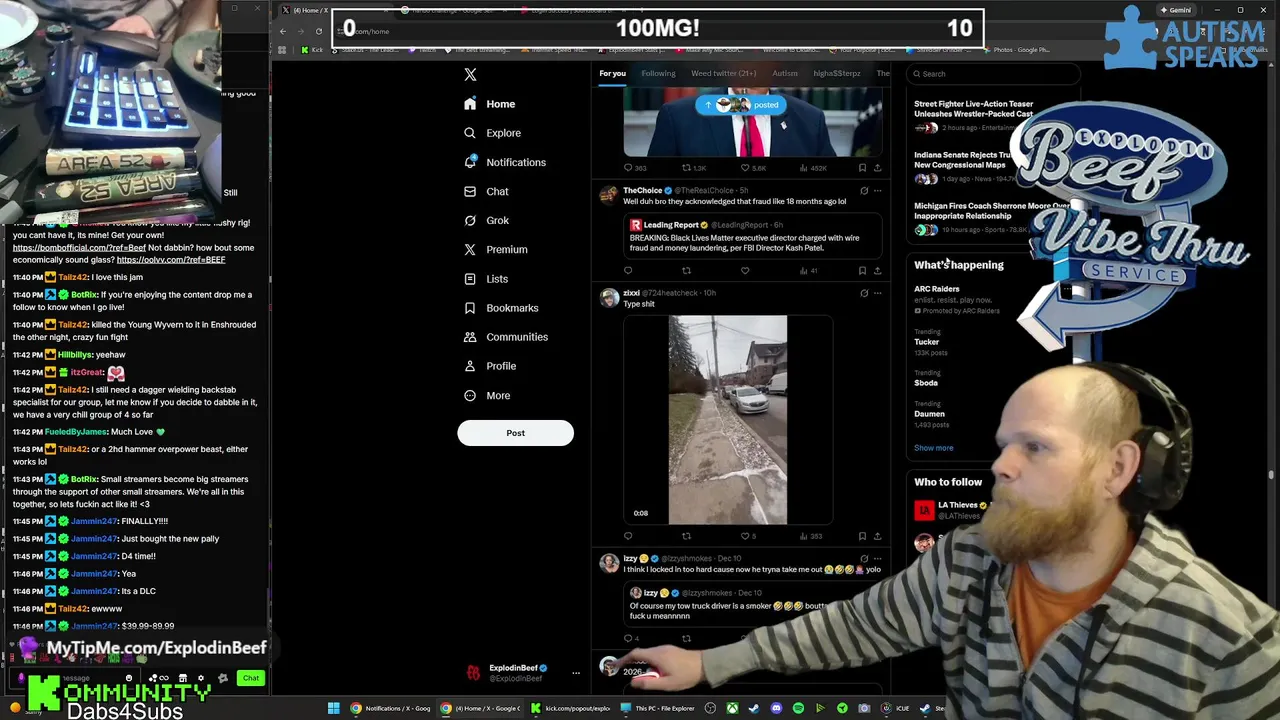Share TheChoice post
This screenshot has width=1280, height=720.
877,271
